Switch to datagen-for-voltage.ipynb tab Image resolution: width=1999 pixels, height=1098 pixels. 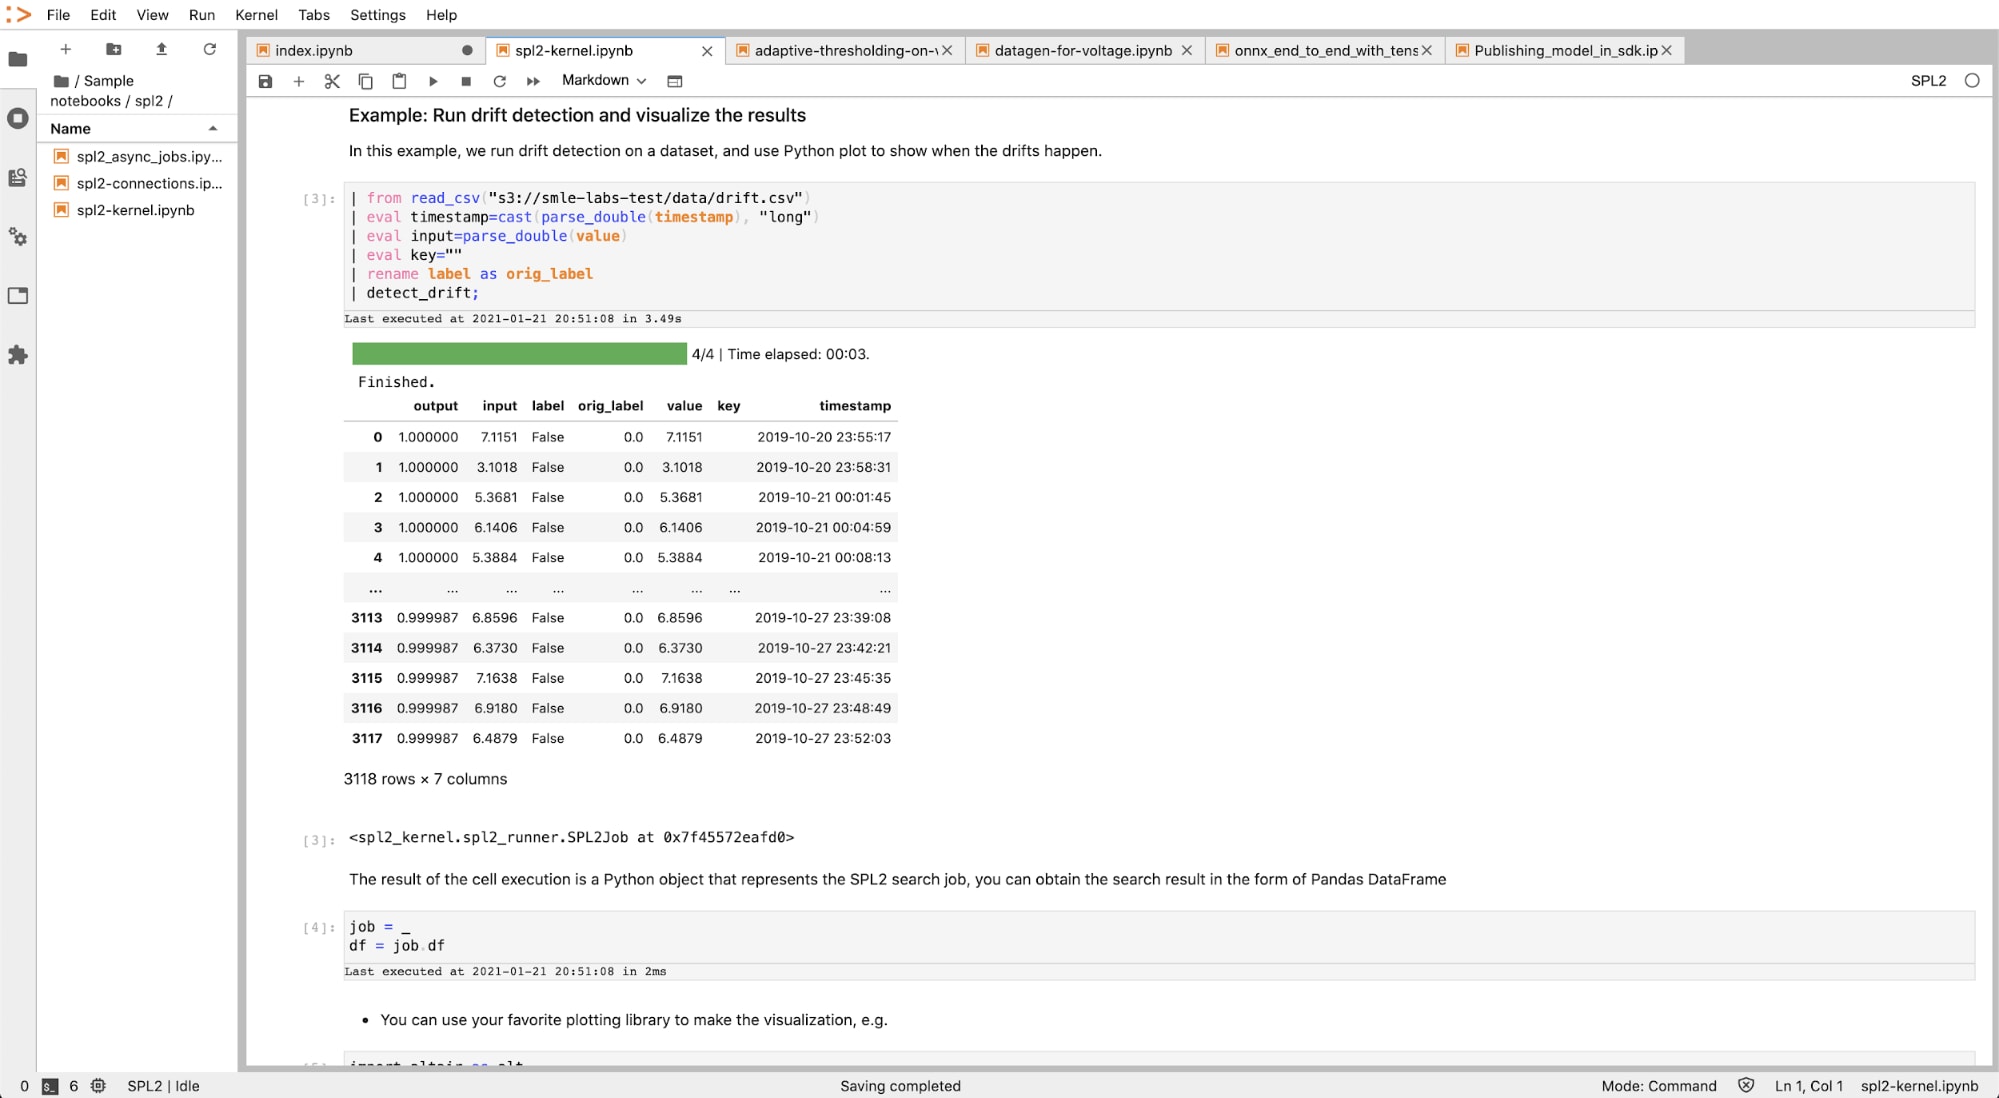(1083, 50)
